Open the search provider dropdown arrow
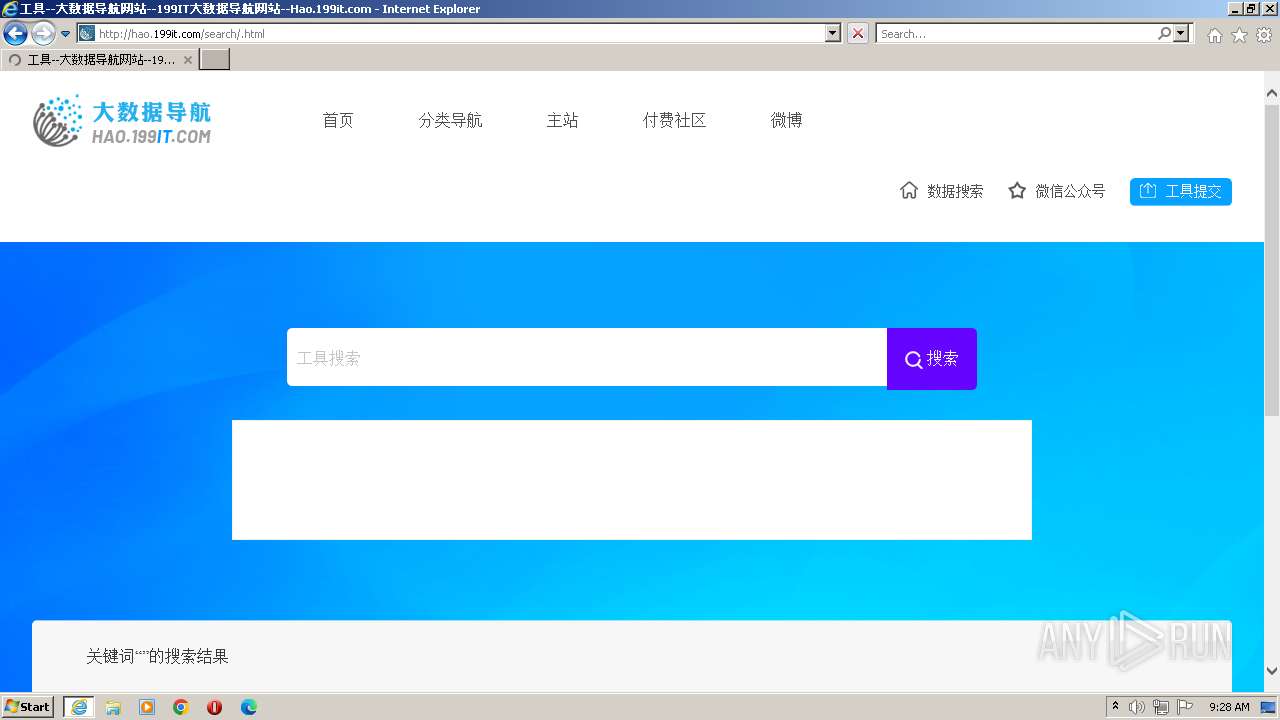This screenshot has width=1280, height=720. tap(1182, 34)
